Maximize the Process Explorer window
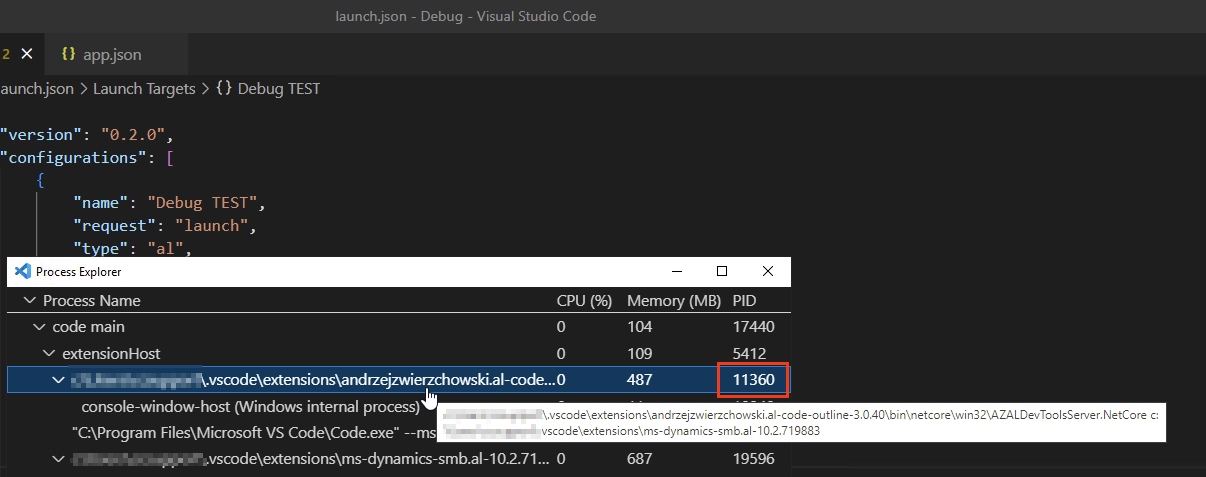Image resolution: width=1206 pixels, height=477 pixels. [x=722, y=271]
